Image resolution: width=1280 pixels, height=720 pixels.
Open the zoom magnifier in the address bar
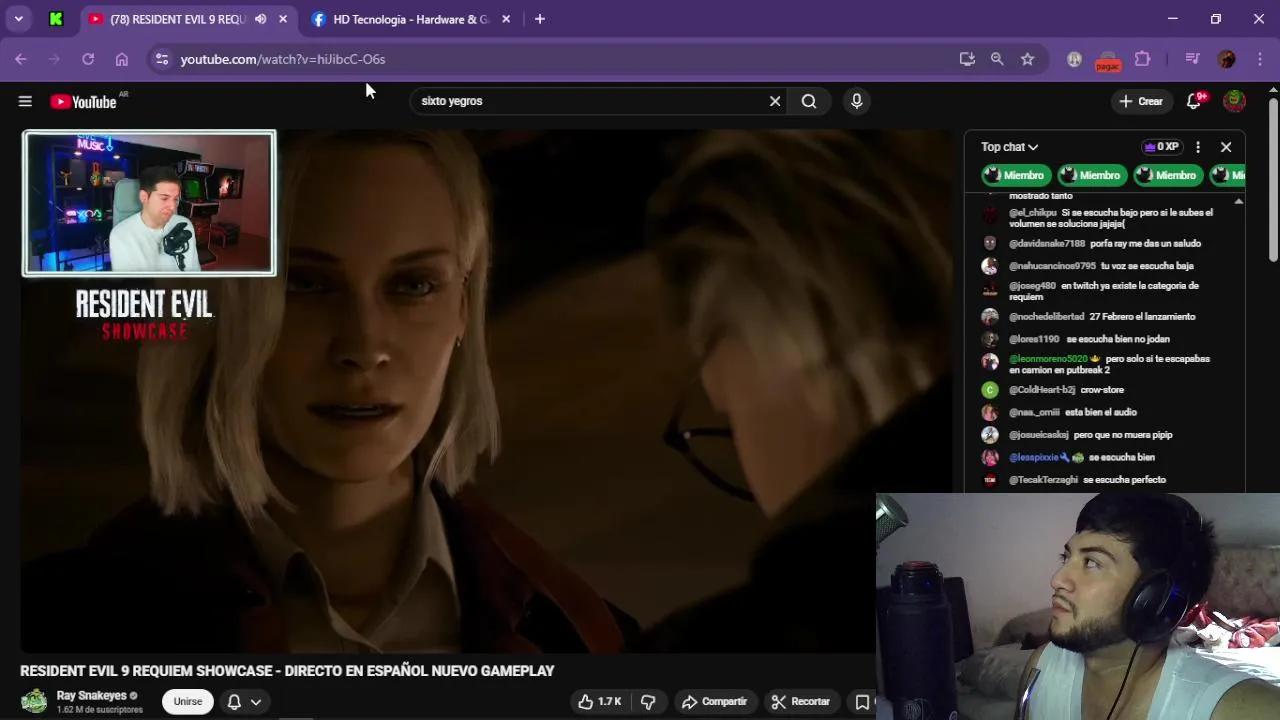point(997,59)
